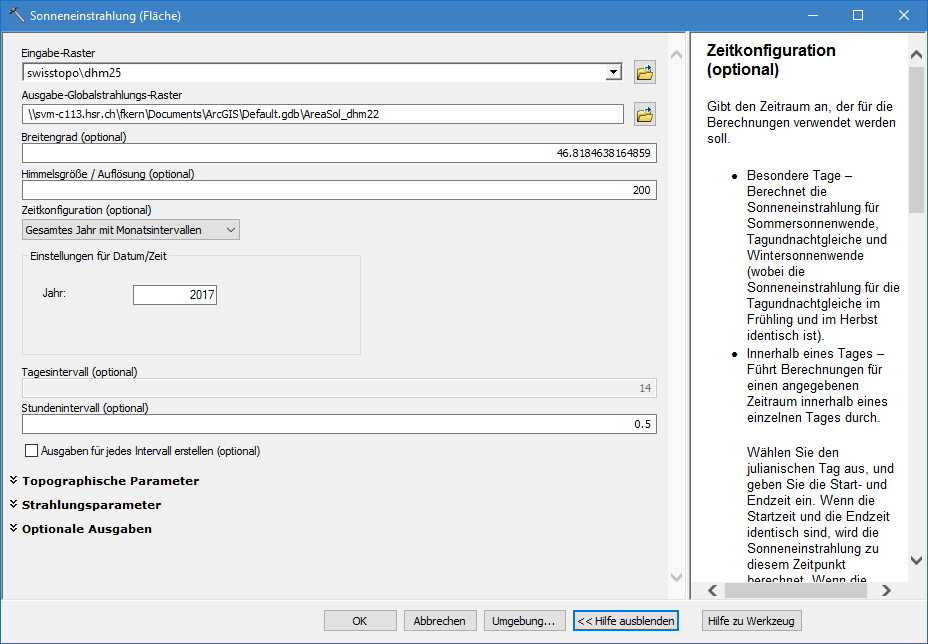
Task: Click into the Jahr input field
Action: [x=175, y=295]
